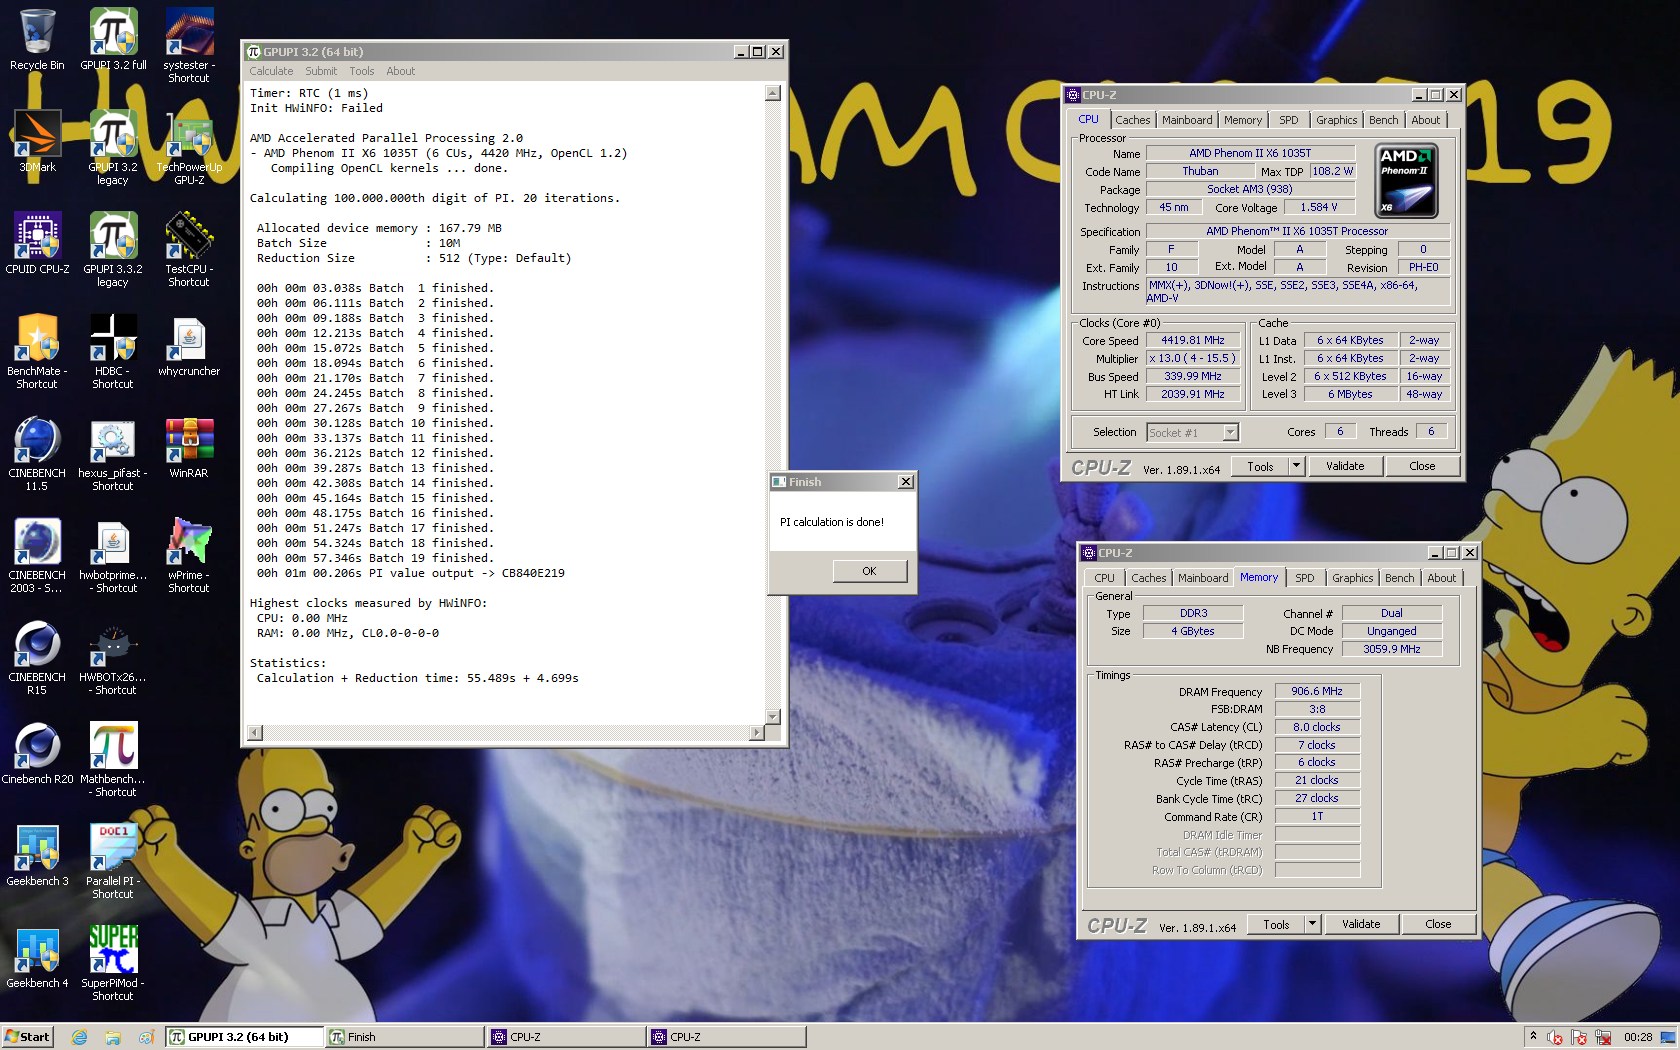Image resolution: width=1680 pixels, height=1050 pixels.
Task: Open Calculate menu in GPUPI
Action: pos(271,71)
